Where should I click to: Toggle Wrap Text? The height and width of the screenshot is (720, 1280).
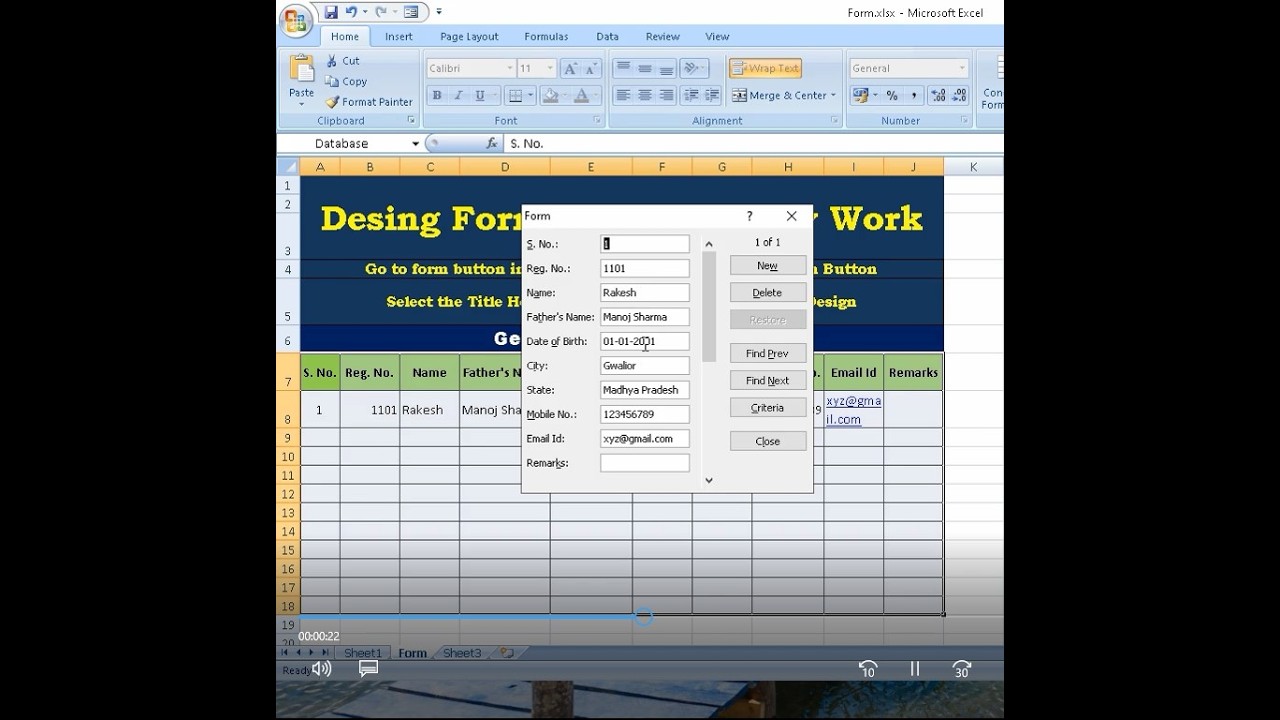pos(765,68)
